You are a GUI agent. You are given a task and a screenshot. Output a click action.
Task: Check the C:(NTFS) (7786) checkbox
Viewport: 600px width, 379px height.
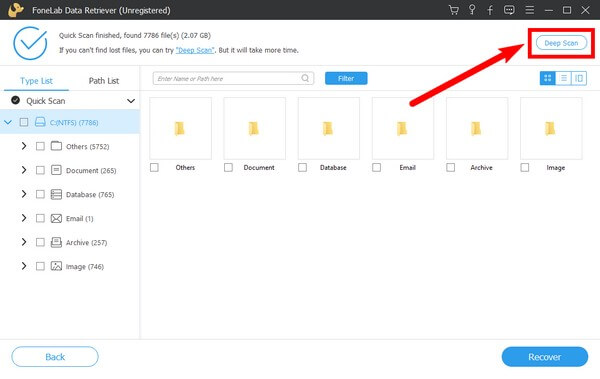(x=24, y=122)
